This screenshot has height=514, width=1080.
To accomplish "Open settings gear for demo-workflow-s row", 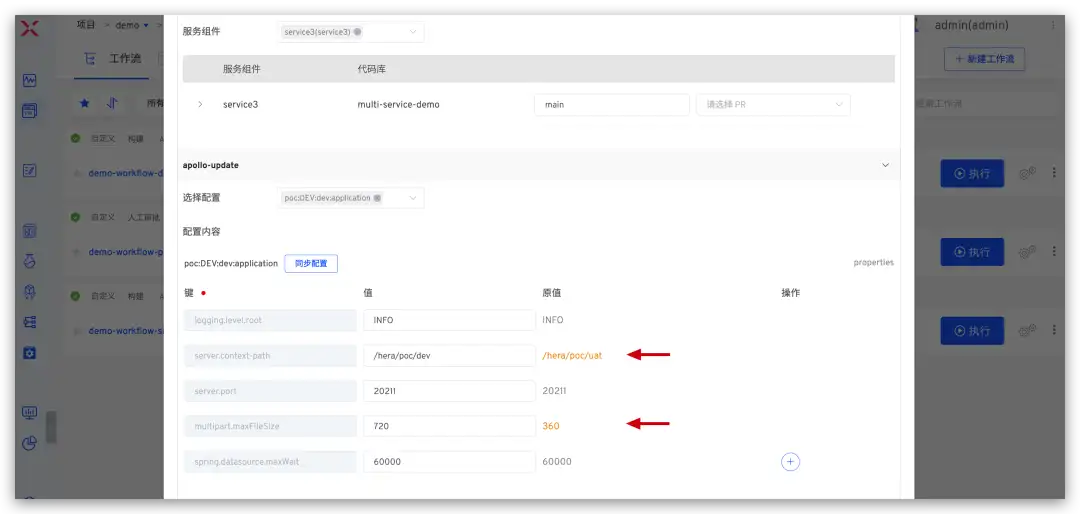I will pyautogui.click(x=1028, y=331).
